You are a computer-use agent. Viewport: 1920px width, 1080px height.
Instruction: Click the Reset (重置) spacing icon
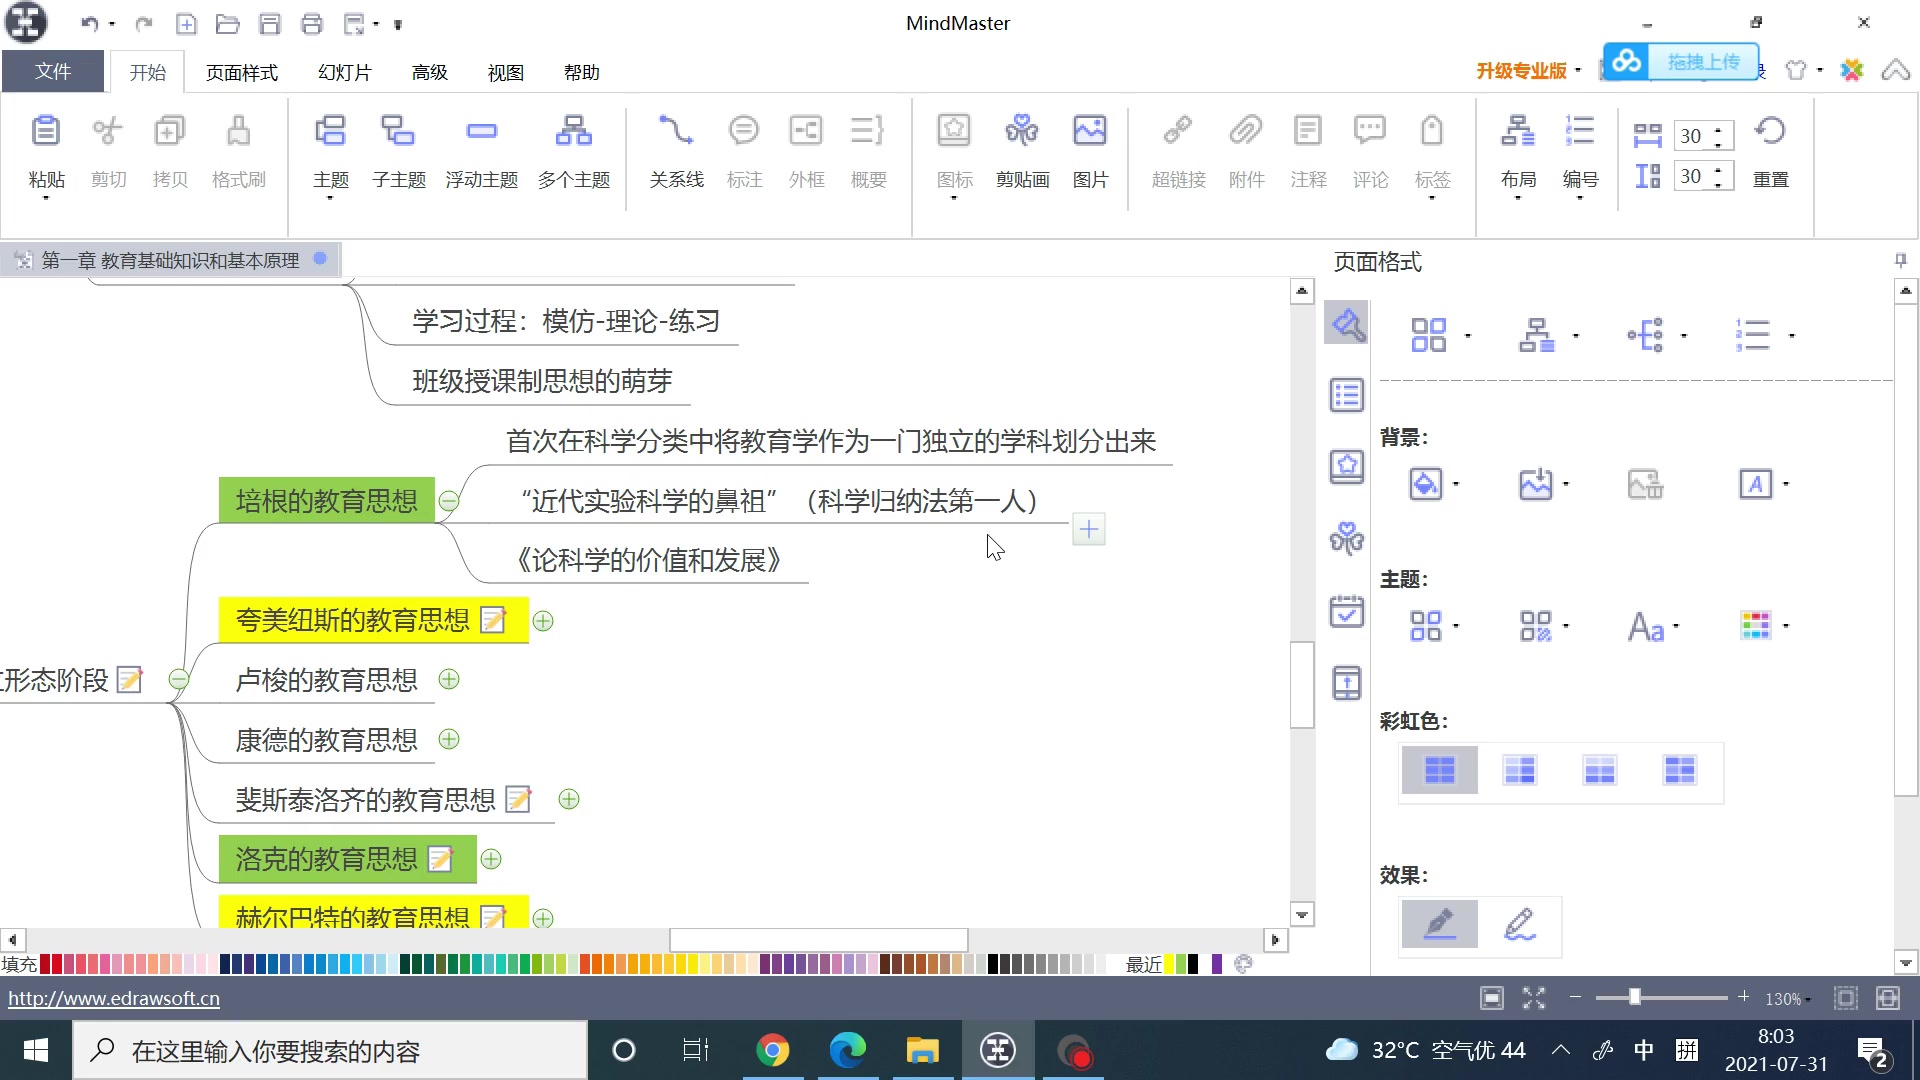[x=1770, y=131]
